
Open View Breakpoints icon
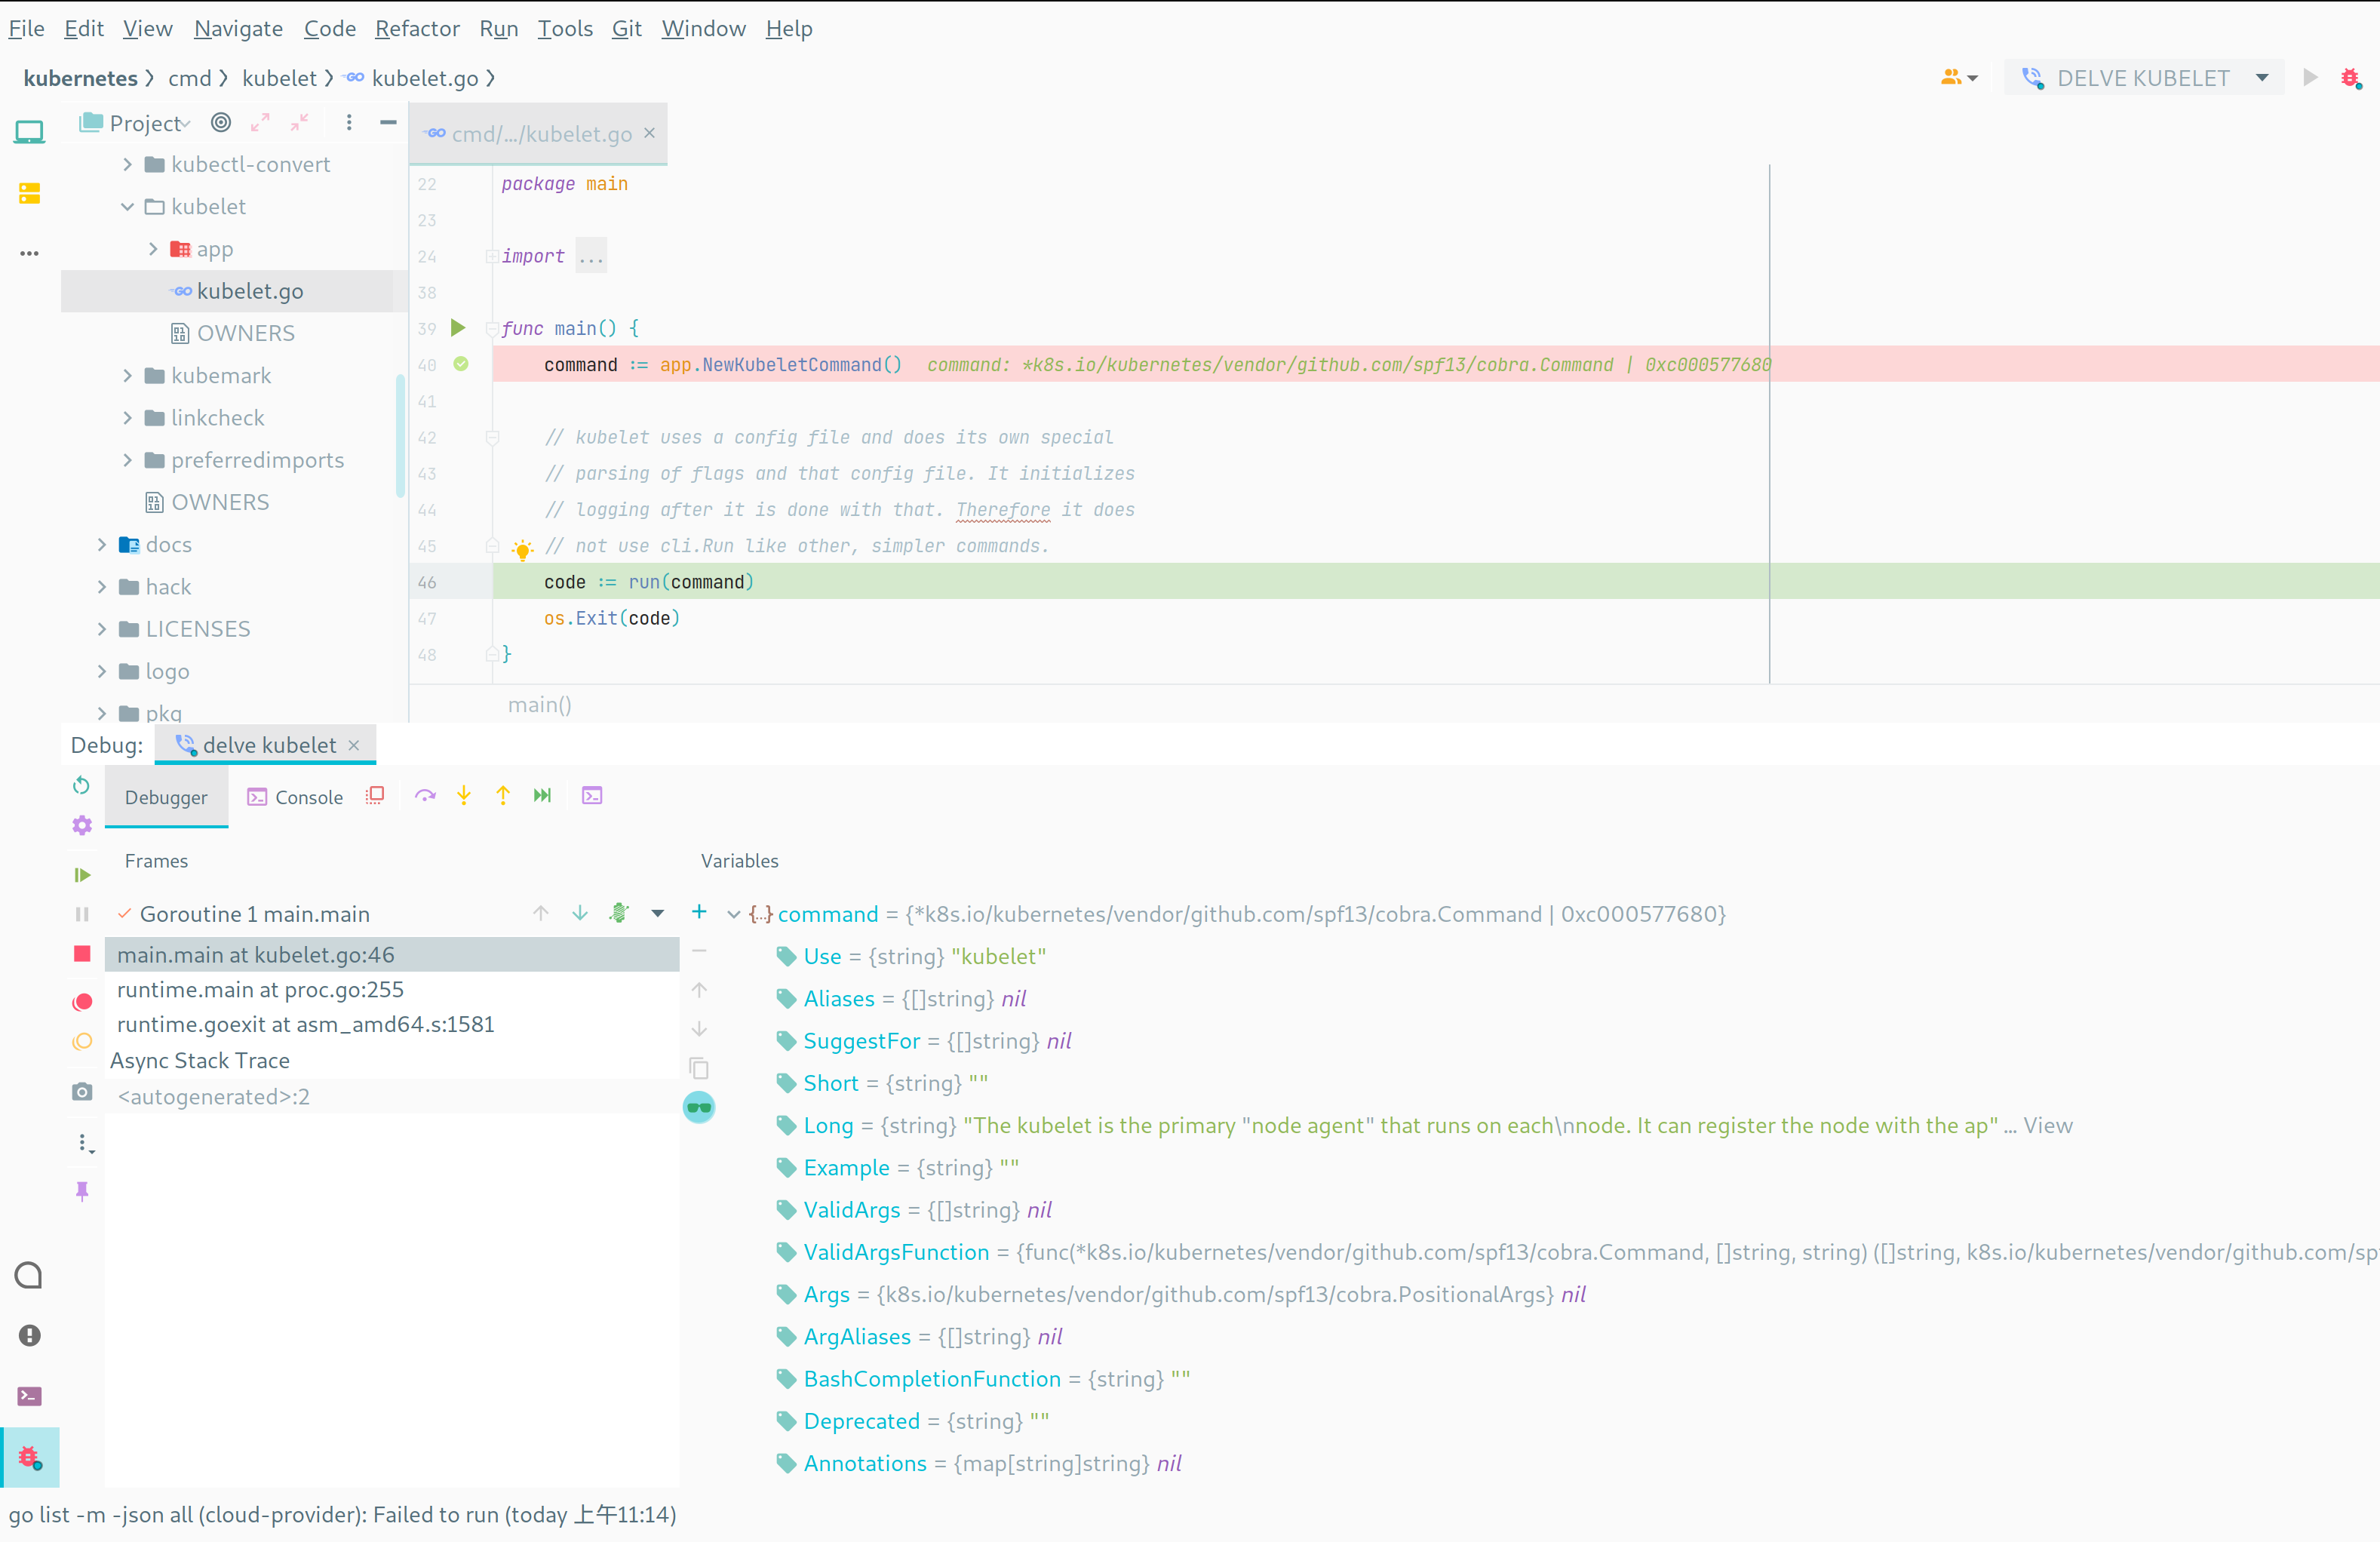click(x=82, y=1002)
